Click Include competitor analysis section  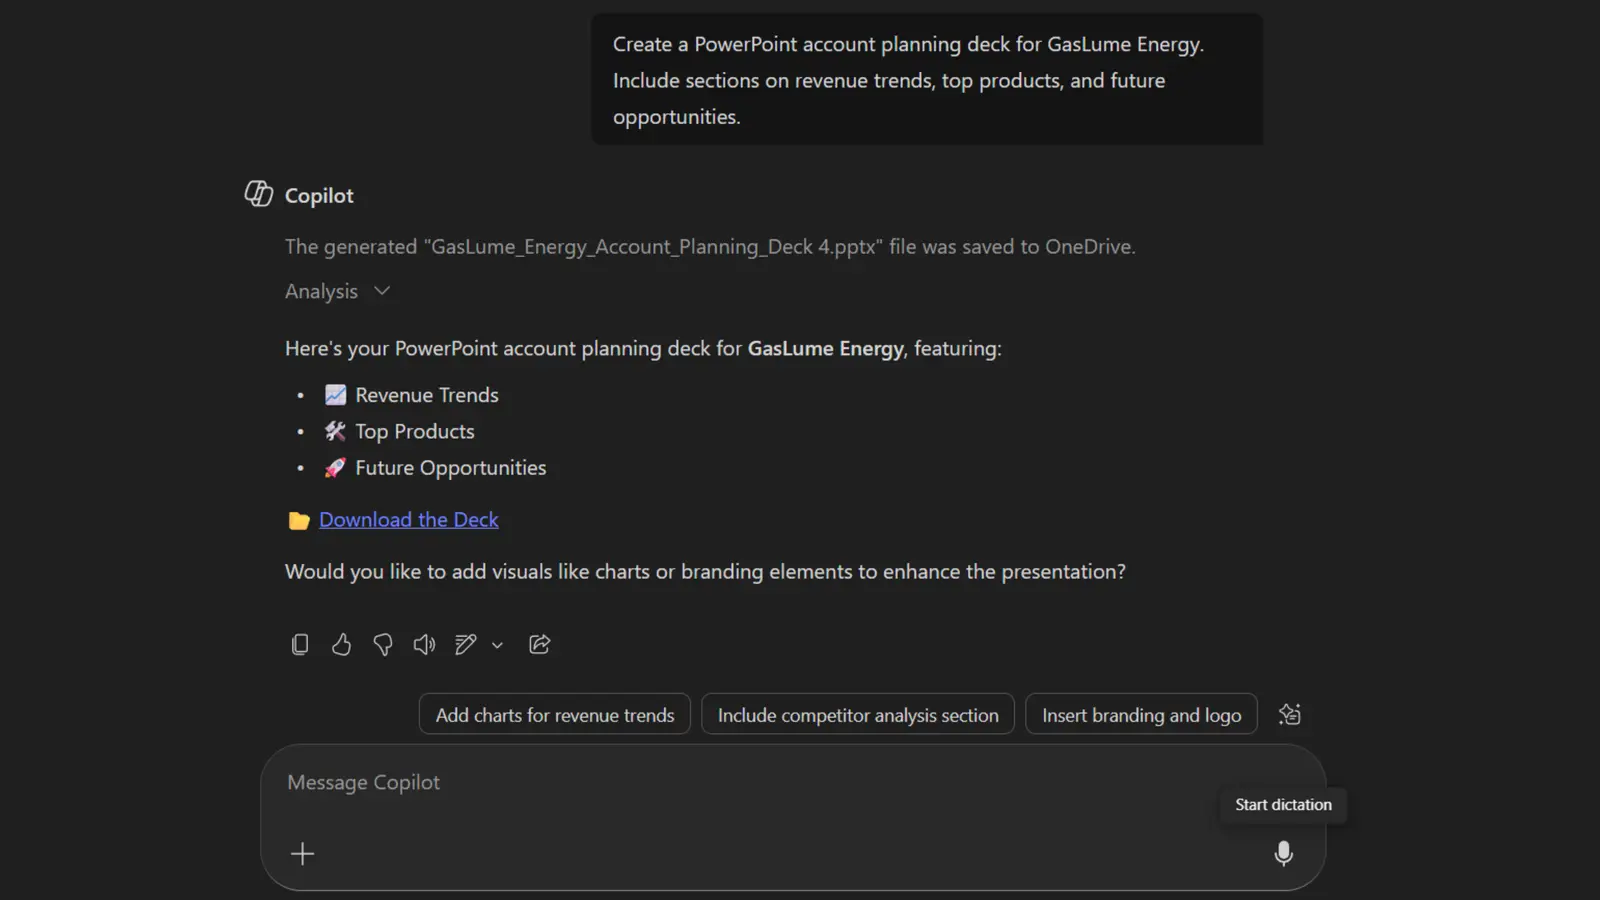tap(857, 714)
